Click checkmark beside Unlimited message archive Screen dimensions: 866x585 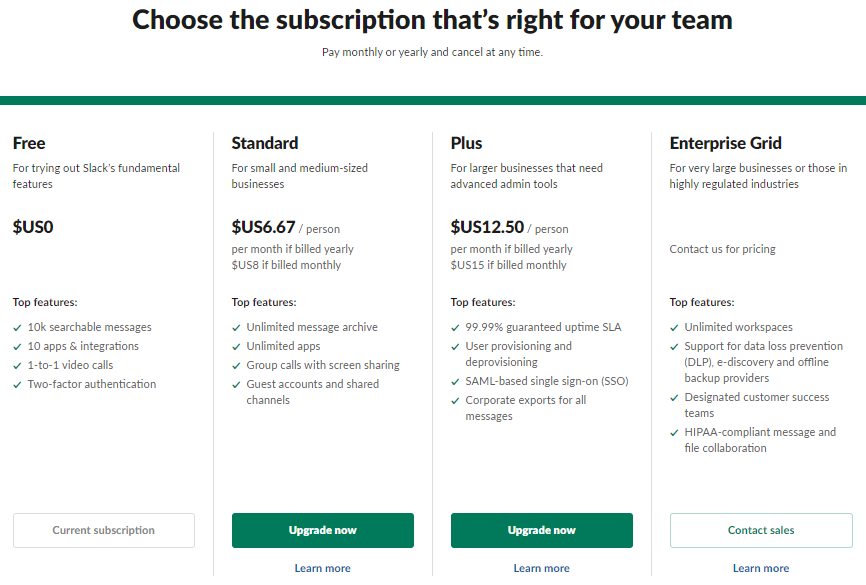236,328
